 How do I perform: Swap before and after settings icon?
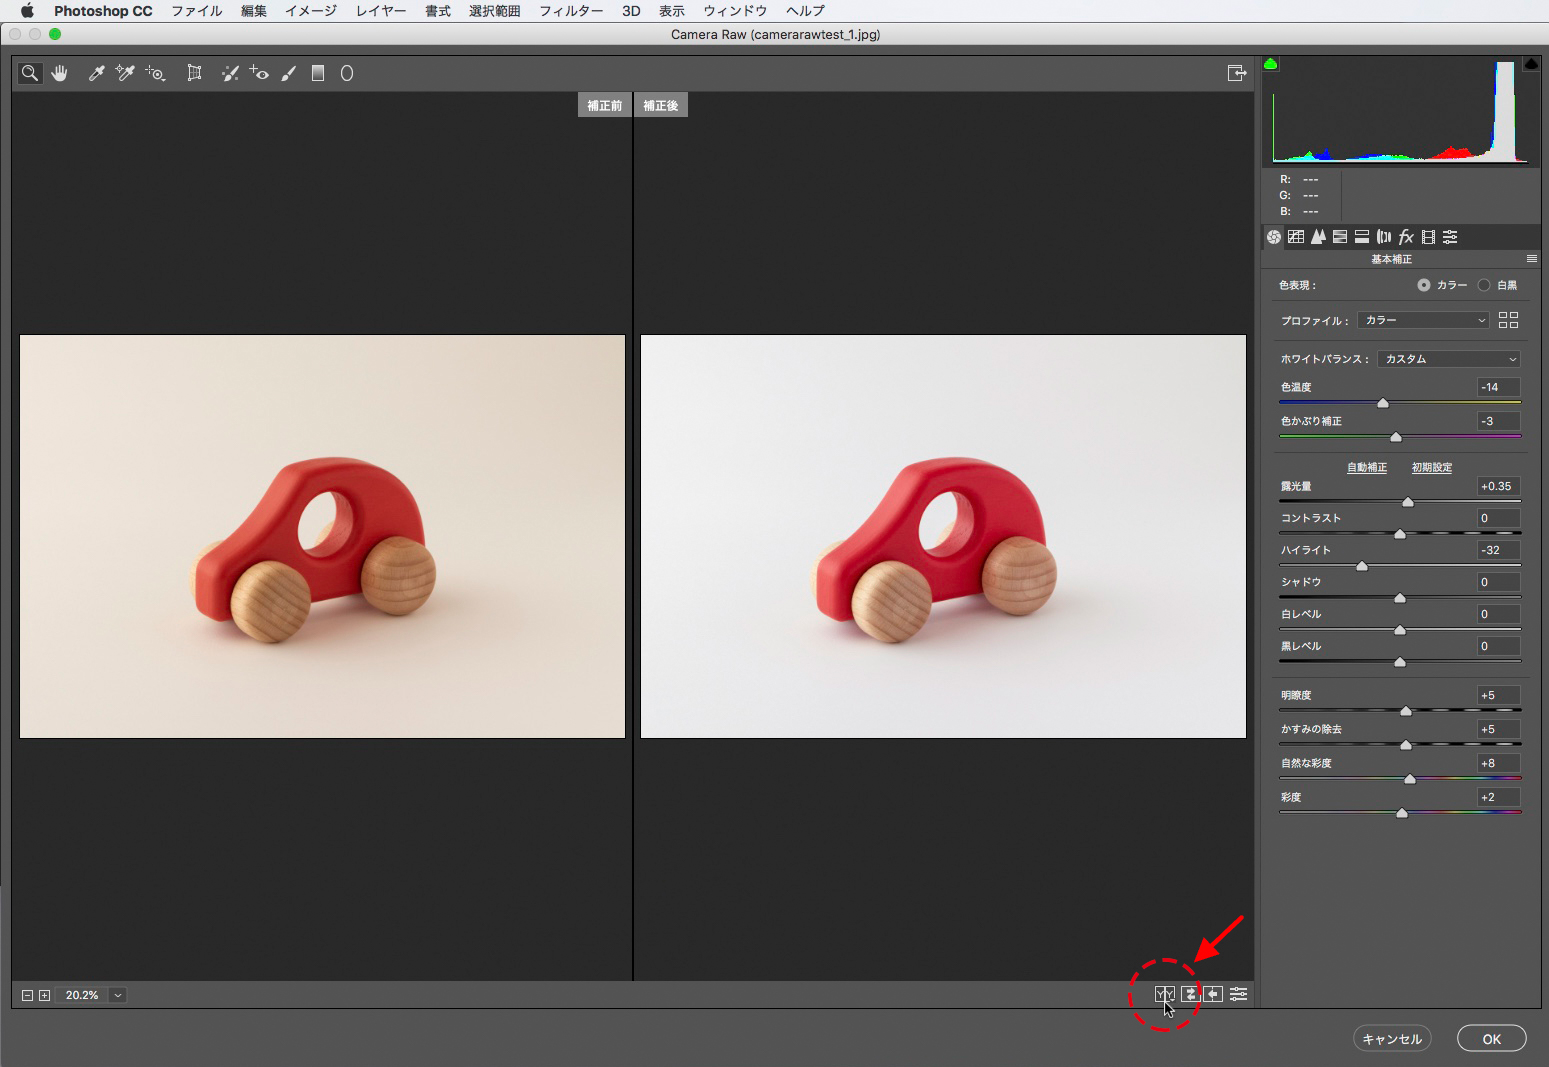tap(1190, 994)
